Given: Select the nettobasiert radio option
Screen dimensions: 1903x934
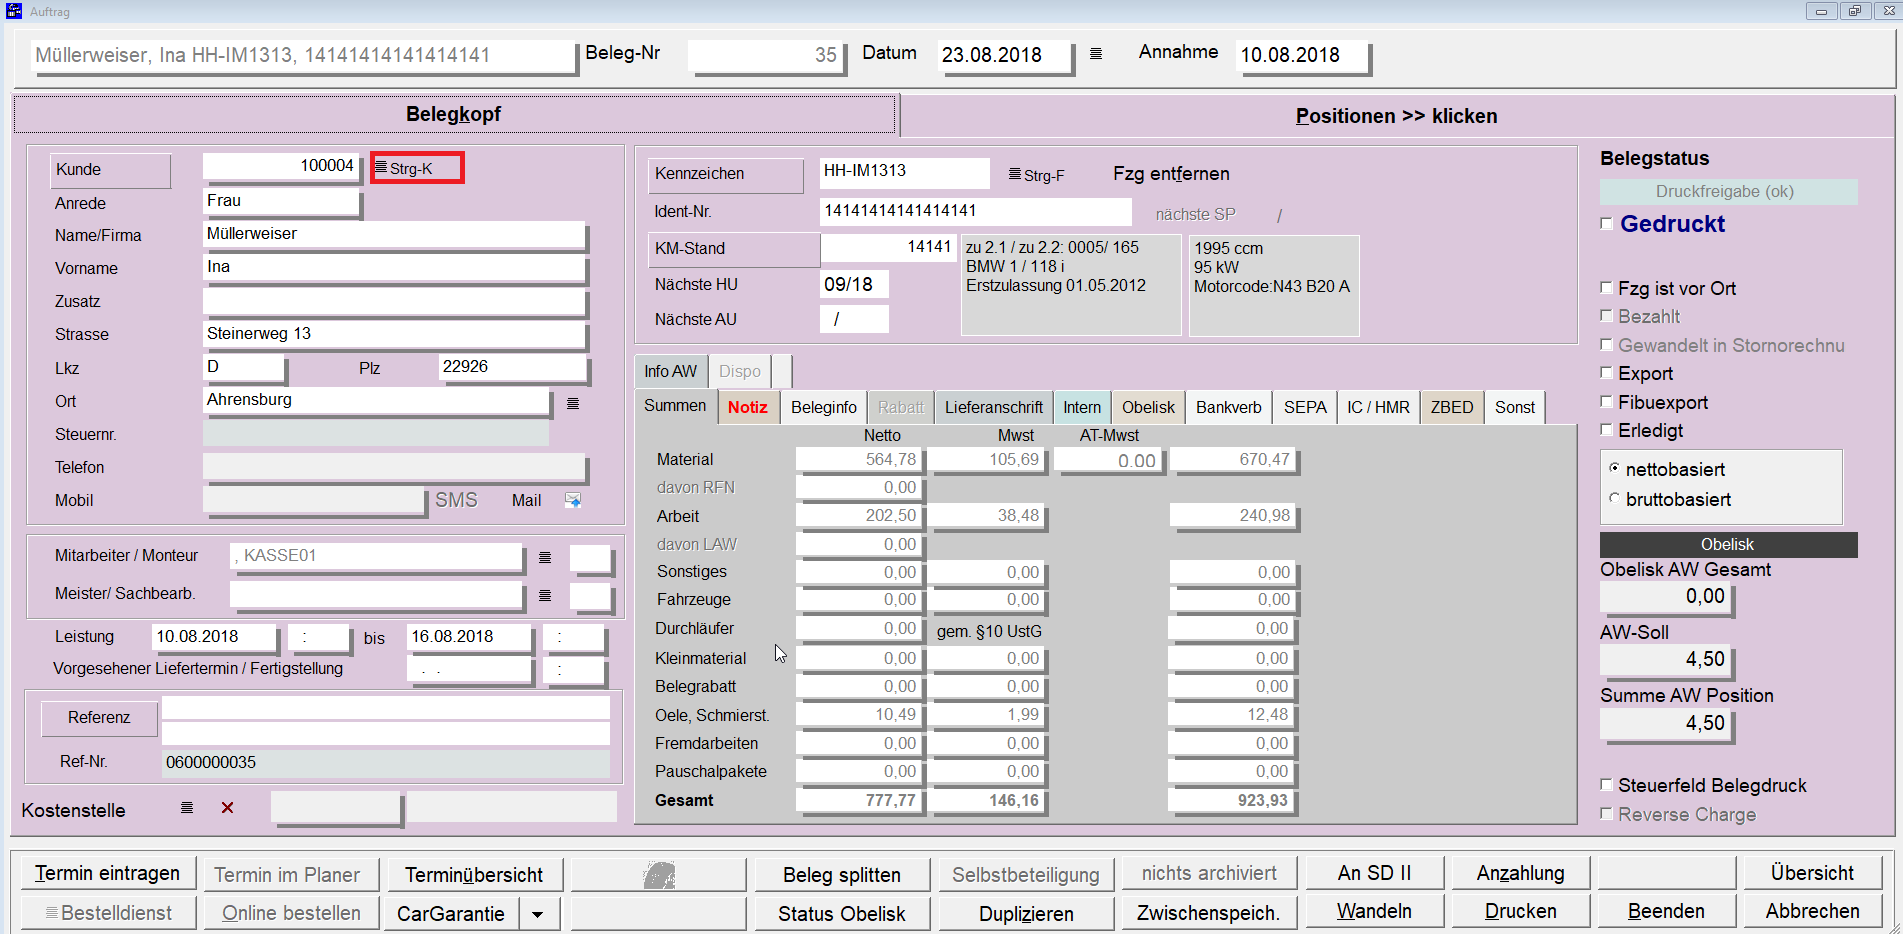Looking at the screenshot, I should [x=1614, y=468].
